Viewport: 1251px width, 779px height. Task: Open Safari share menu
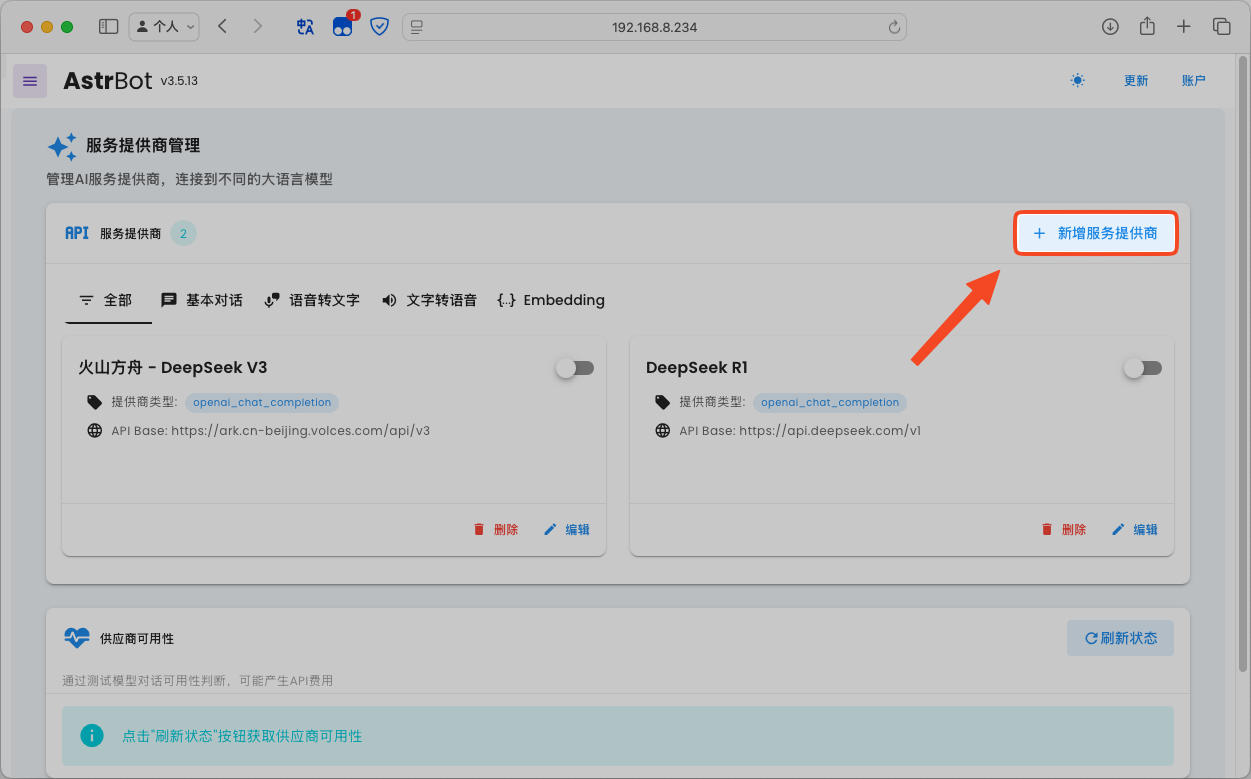(x=1147, y=26)
